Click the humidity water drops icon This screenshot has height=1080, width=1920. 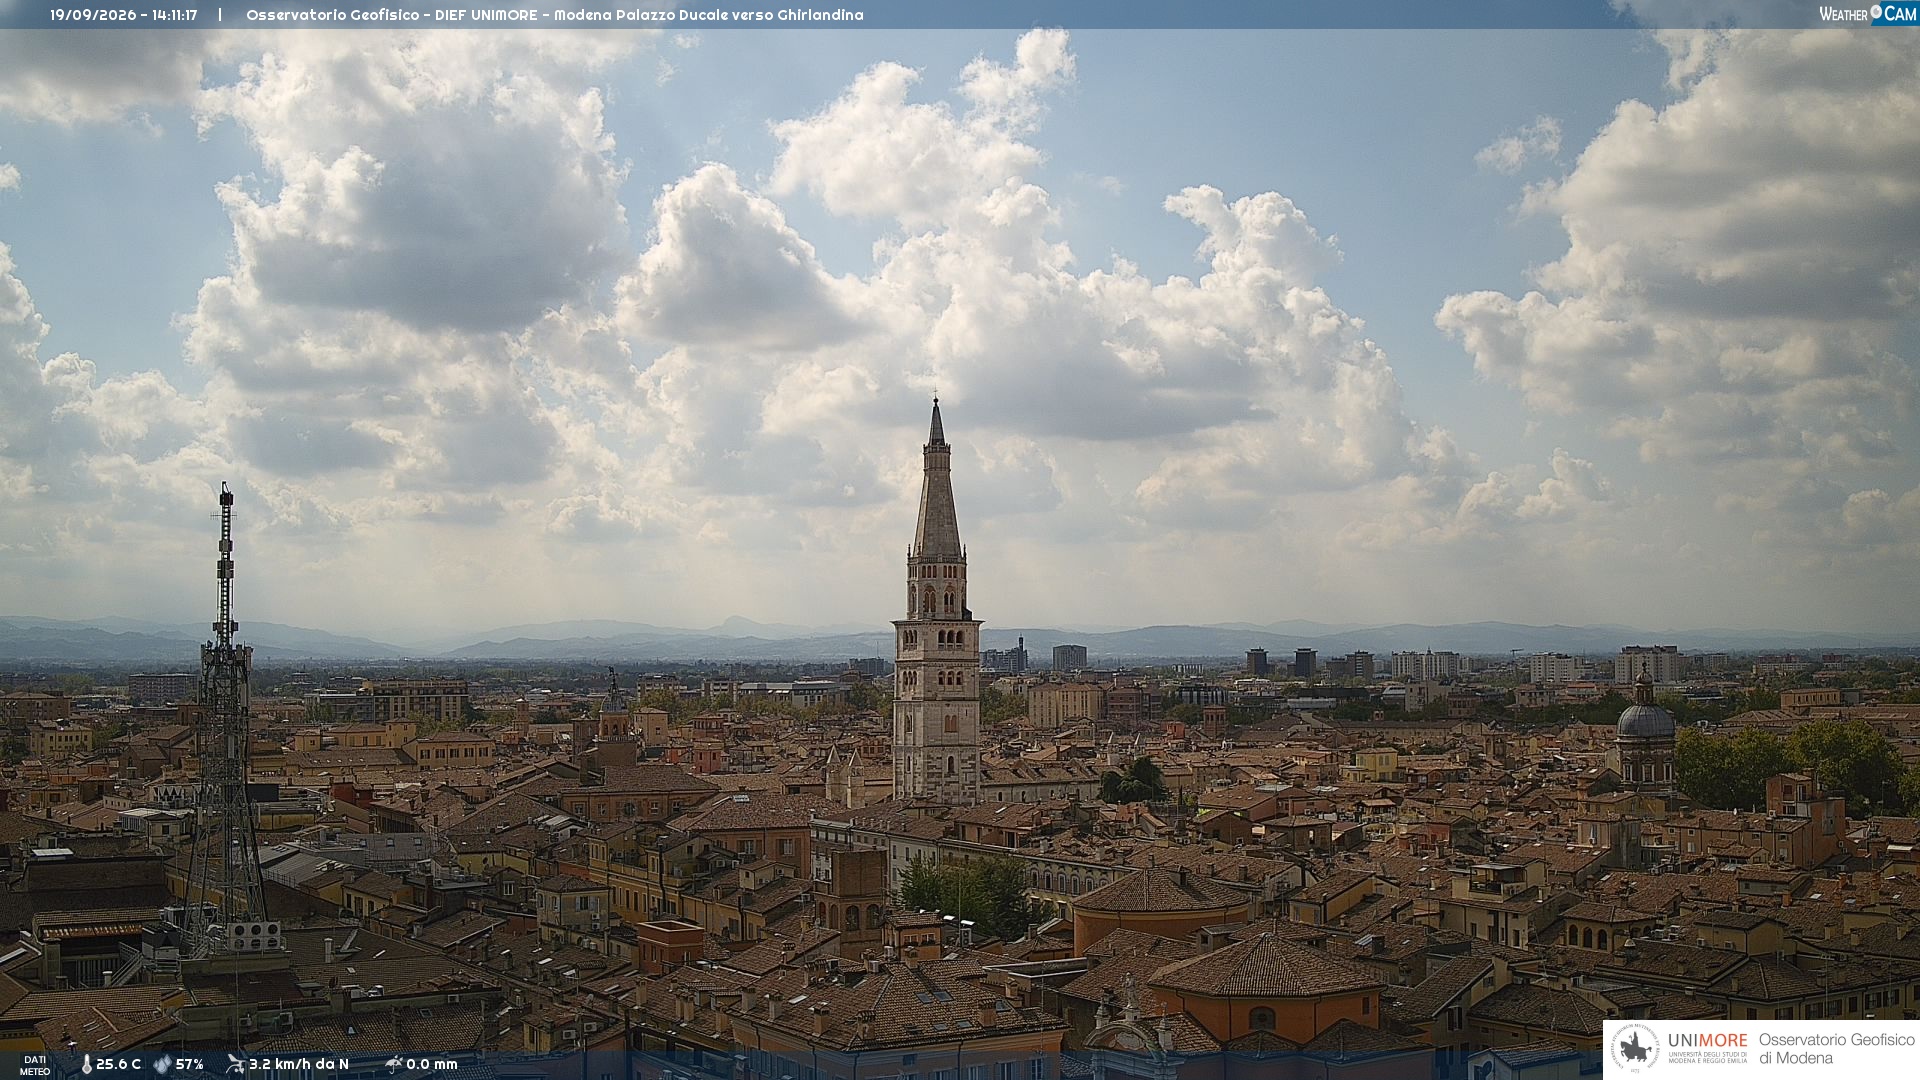tap(162, 1065)
